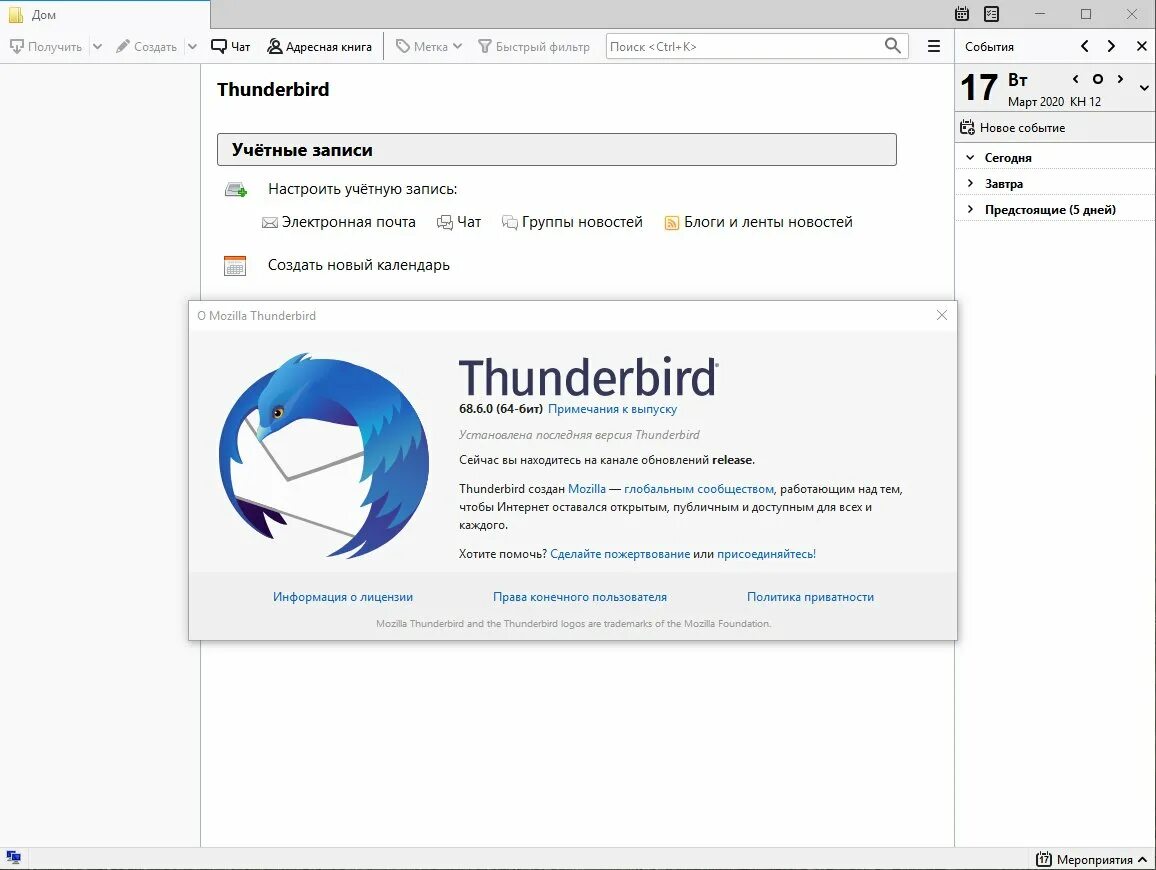Go to next in События pane header
This screenshot has width=1156, height=870.
tap(1111, 46)
